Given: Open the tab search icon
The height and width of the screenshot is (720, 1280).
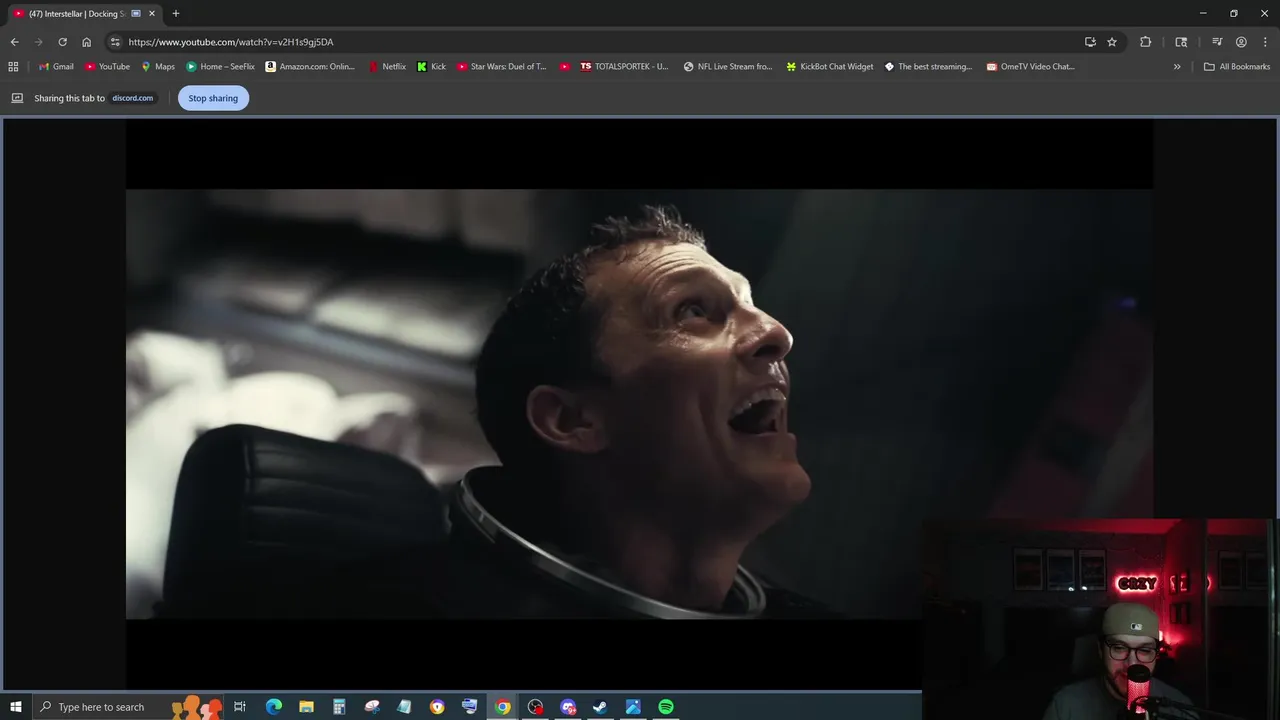Looking at the screenshot, I should click(x=1181, y=42).
